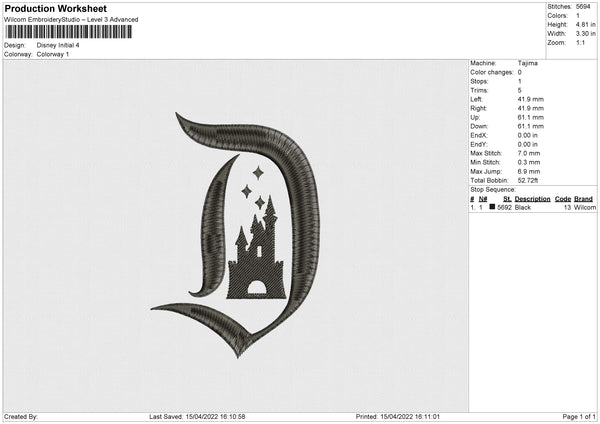Click the 'Created By:' footer label
This screenshot has height=424, width=600.
pos(21,417)
